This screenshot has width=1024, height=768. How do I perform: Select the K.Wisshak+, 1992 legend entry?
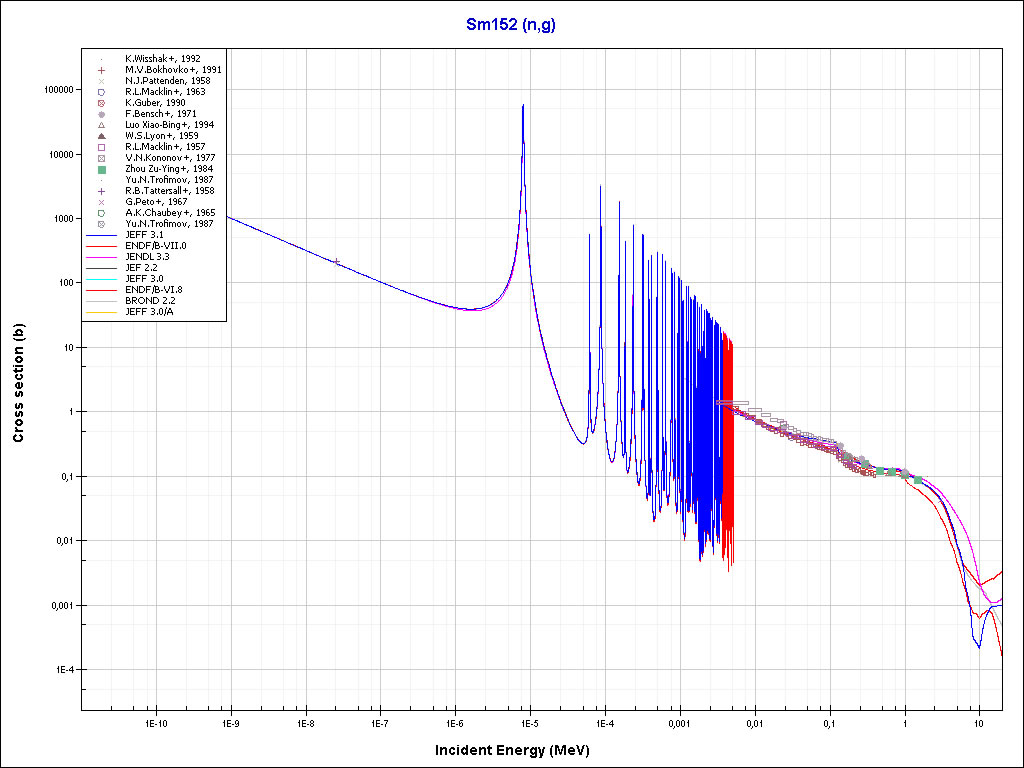pyautogui.click(x=162, y=59)
